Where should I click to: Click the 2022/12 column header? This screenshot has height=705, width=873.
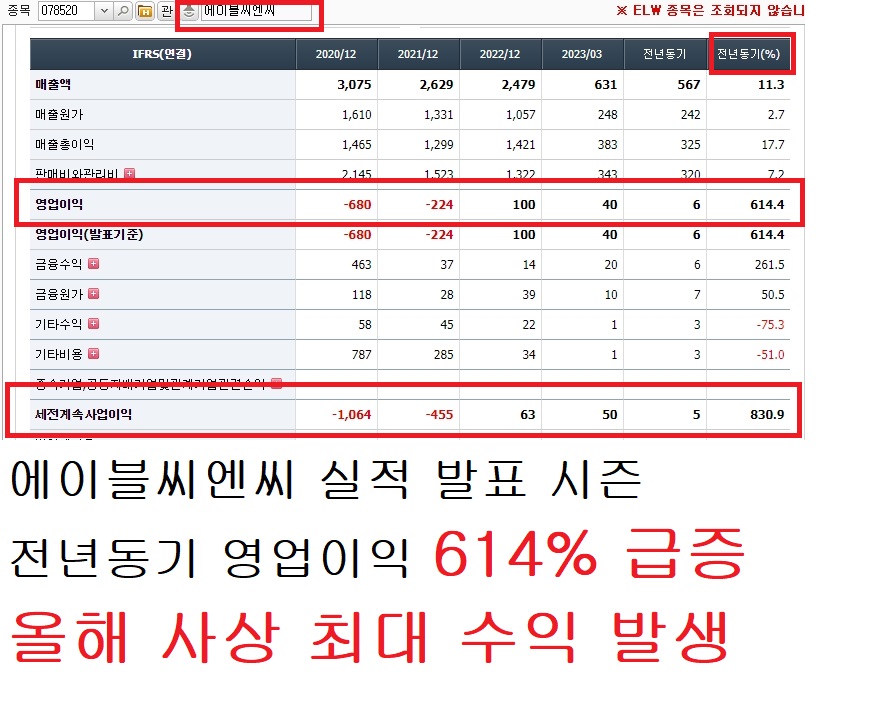click(x=500, y=54)
